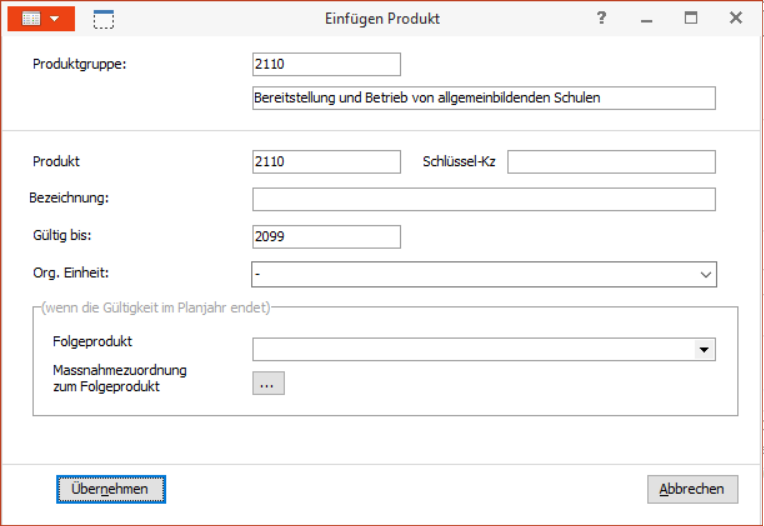Click the dashed window snapshot icon

pos(104,19)
